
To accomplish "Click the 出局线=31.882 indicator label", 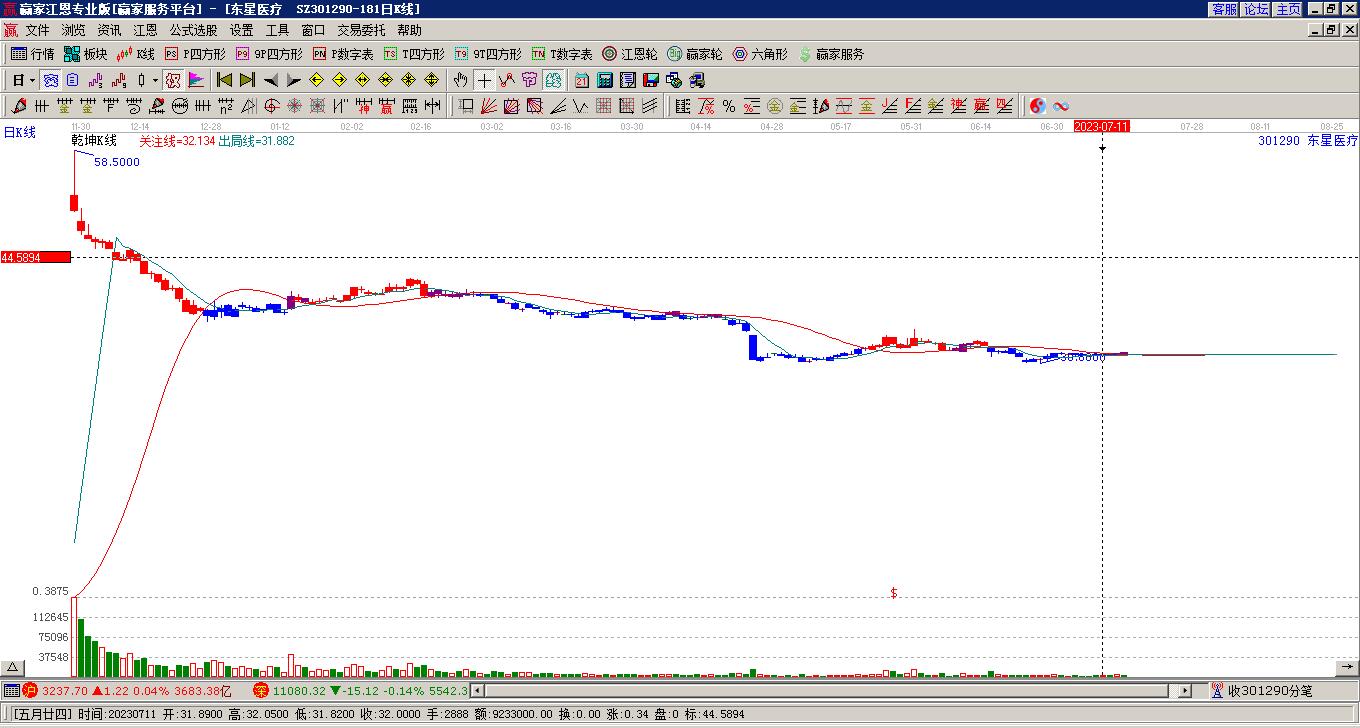I will point(256,141).
